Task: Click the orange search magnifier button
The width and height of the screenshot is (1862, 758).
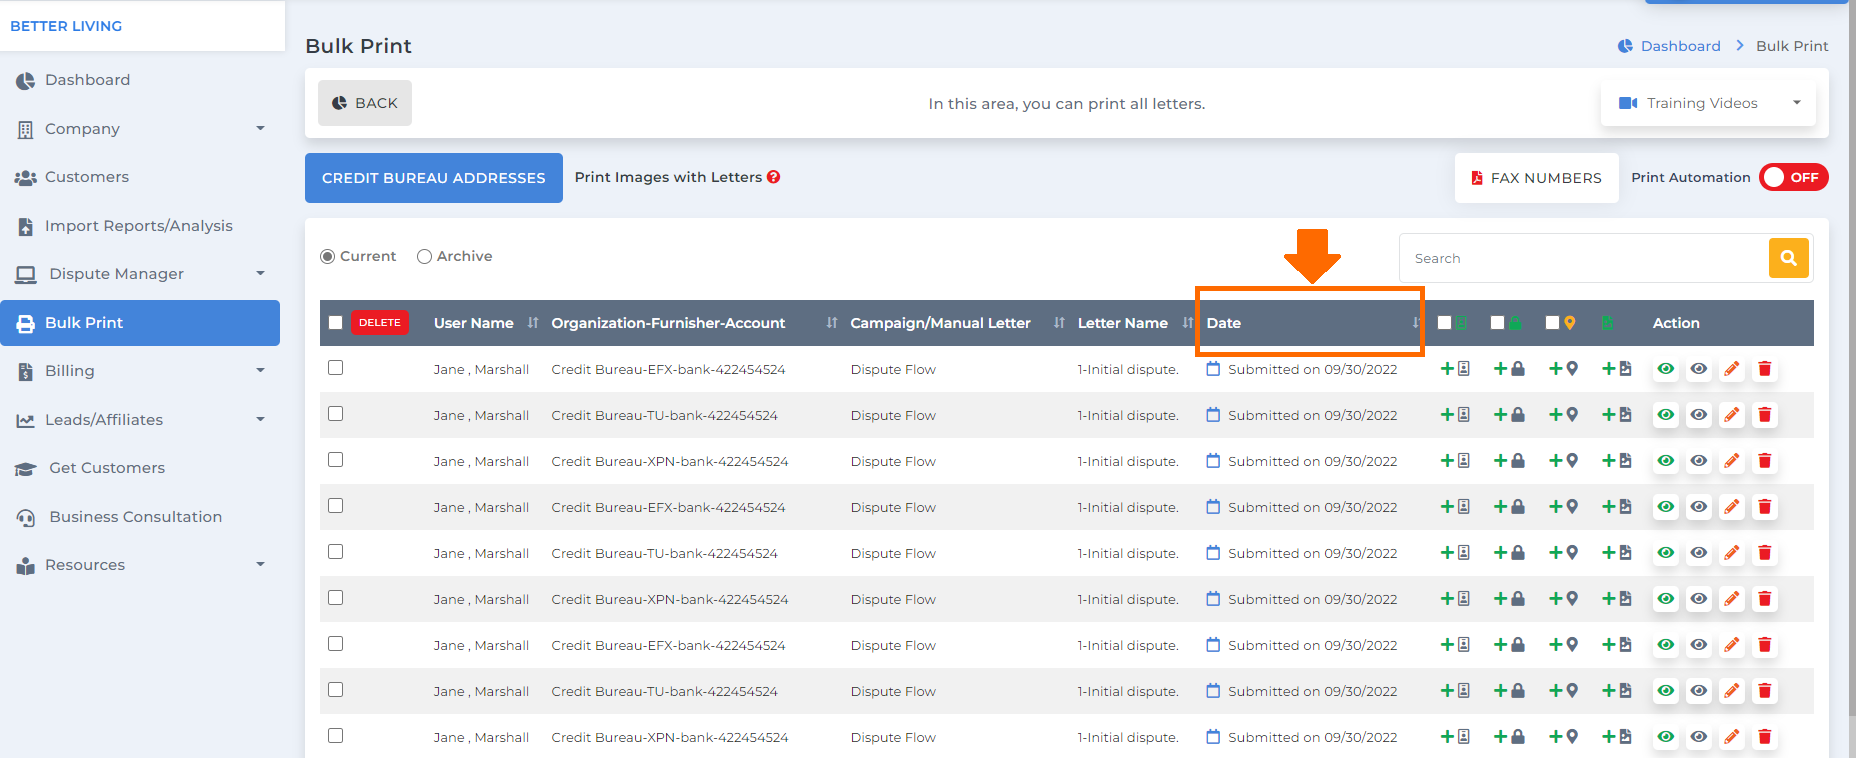Action: tap(1789, 258)
